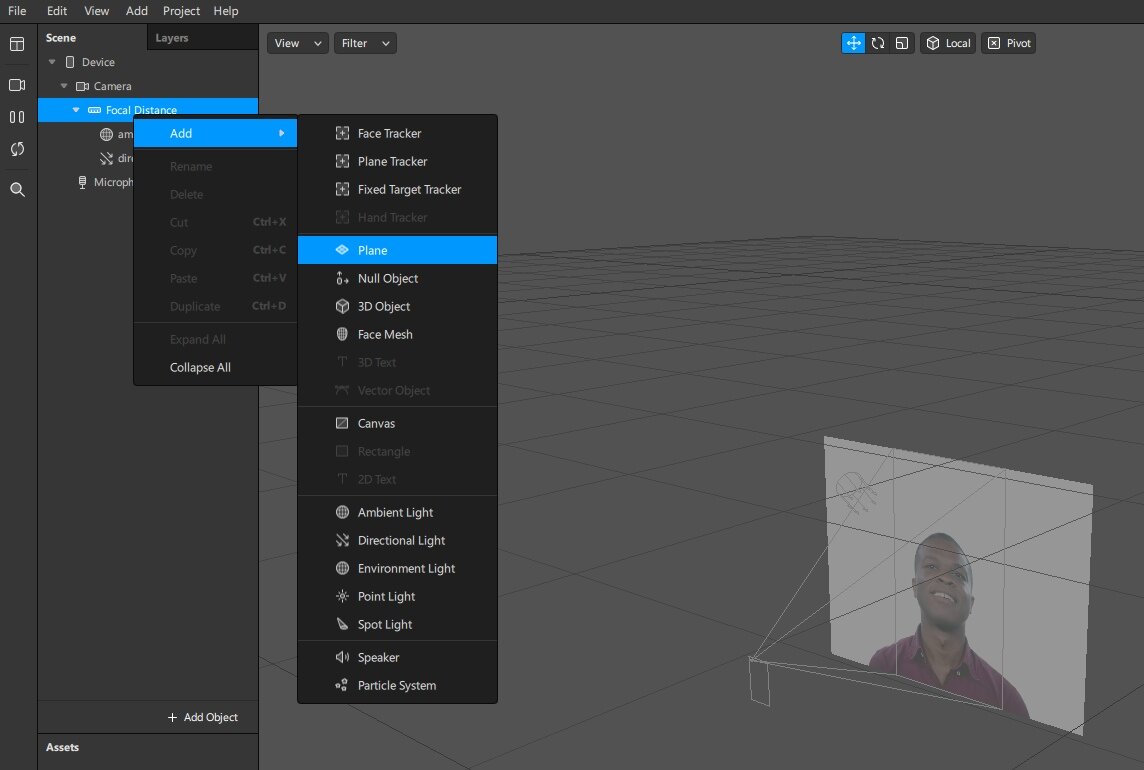
Task: Toggle the Pivot mode button
Action: coord(1008,43)
